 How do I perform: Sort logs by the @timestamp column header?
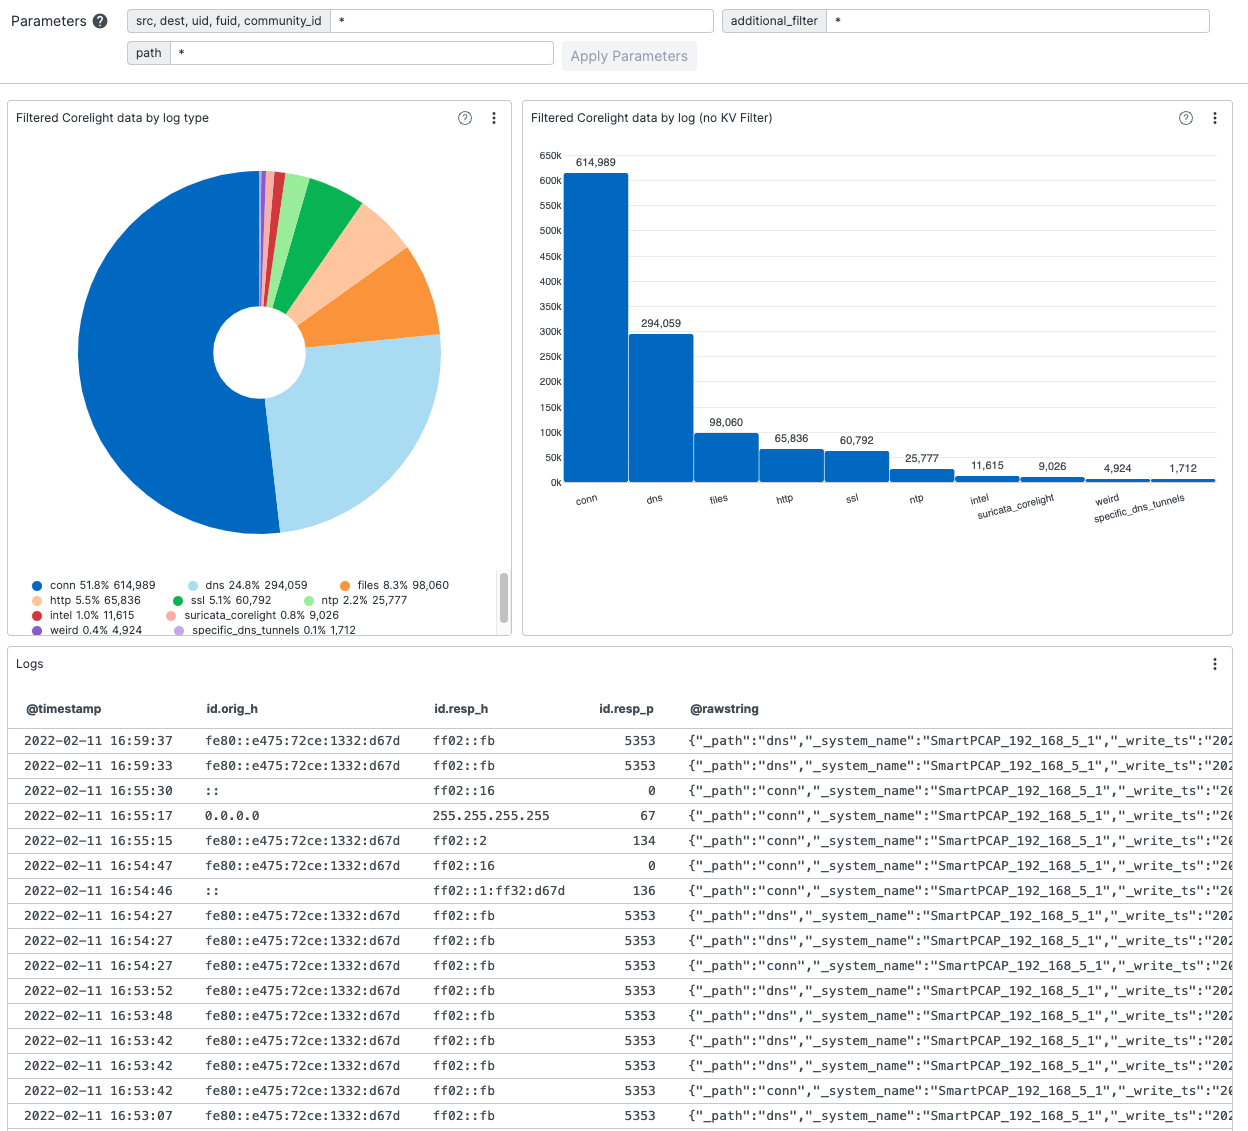pos(64,709)
